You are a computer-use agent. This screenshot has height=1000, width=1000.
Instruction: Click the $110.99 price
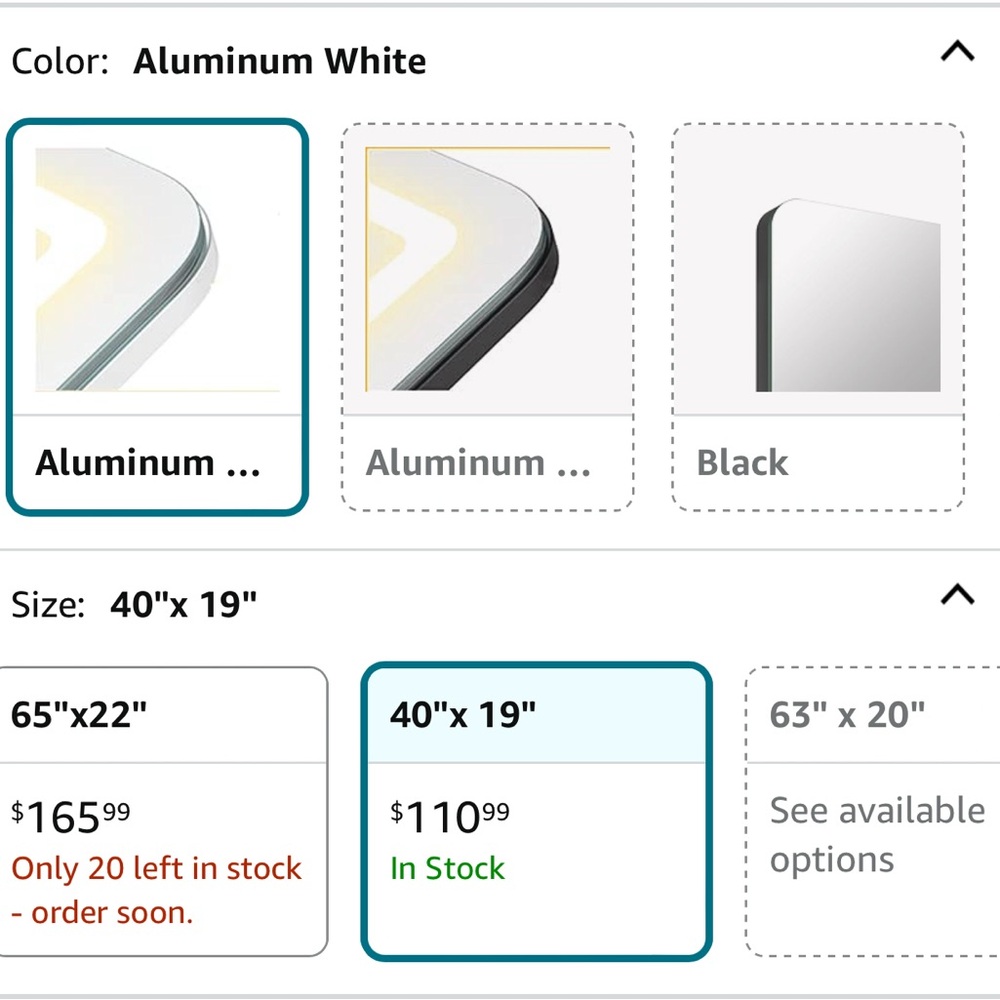(x=450, y=817)
